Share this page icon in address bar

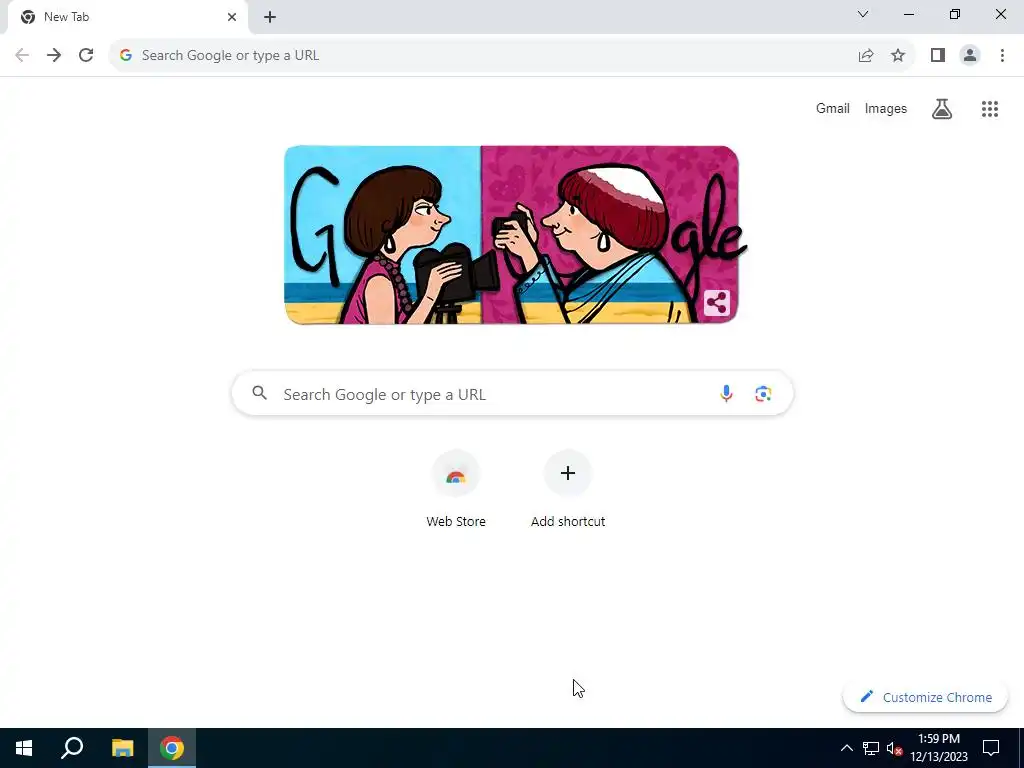click(866, 56)
